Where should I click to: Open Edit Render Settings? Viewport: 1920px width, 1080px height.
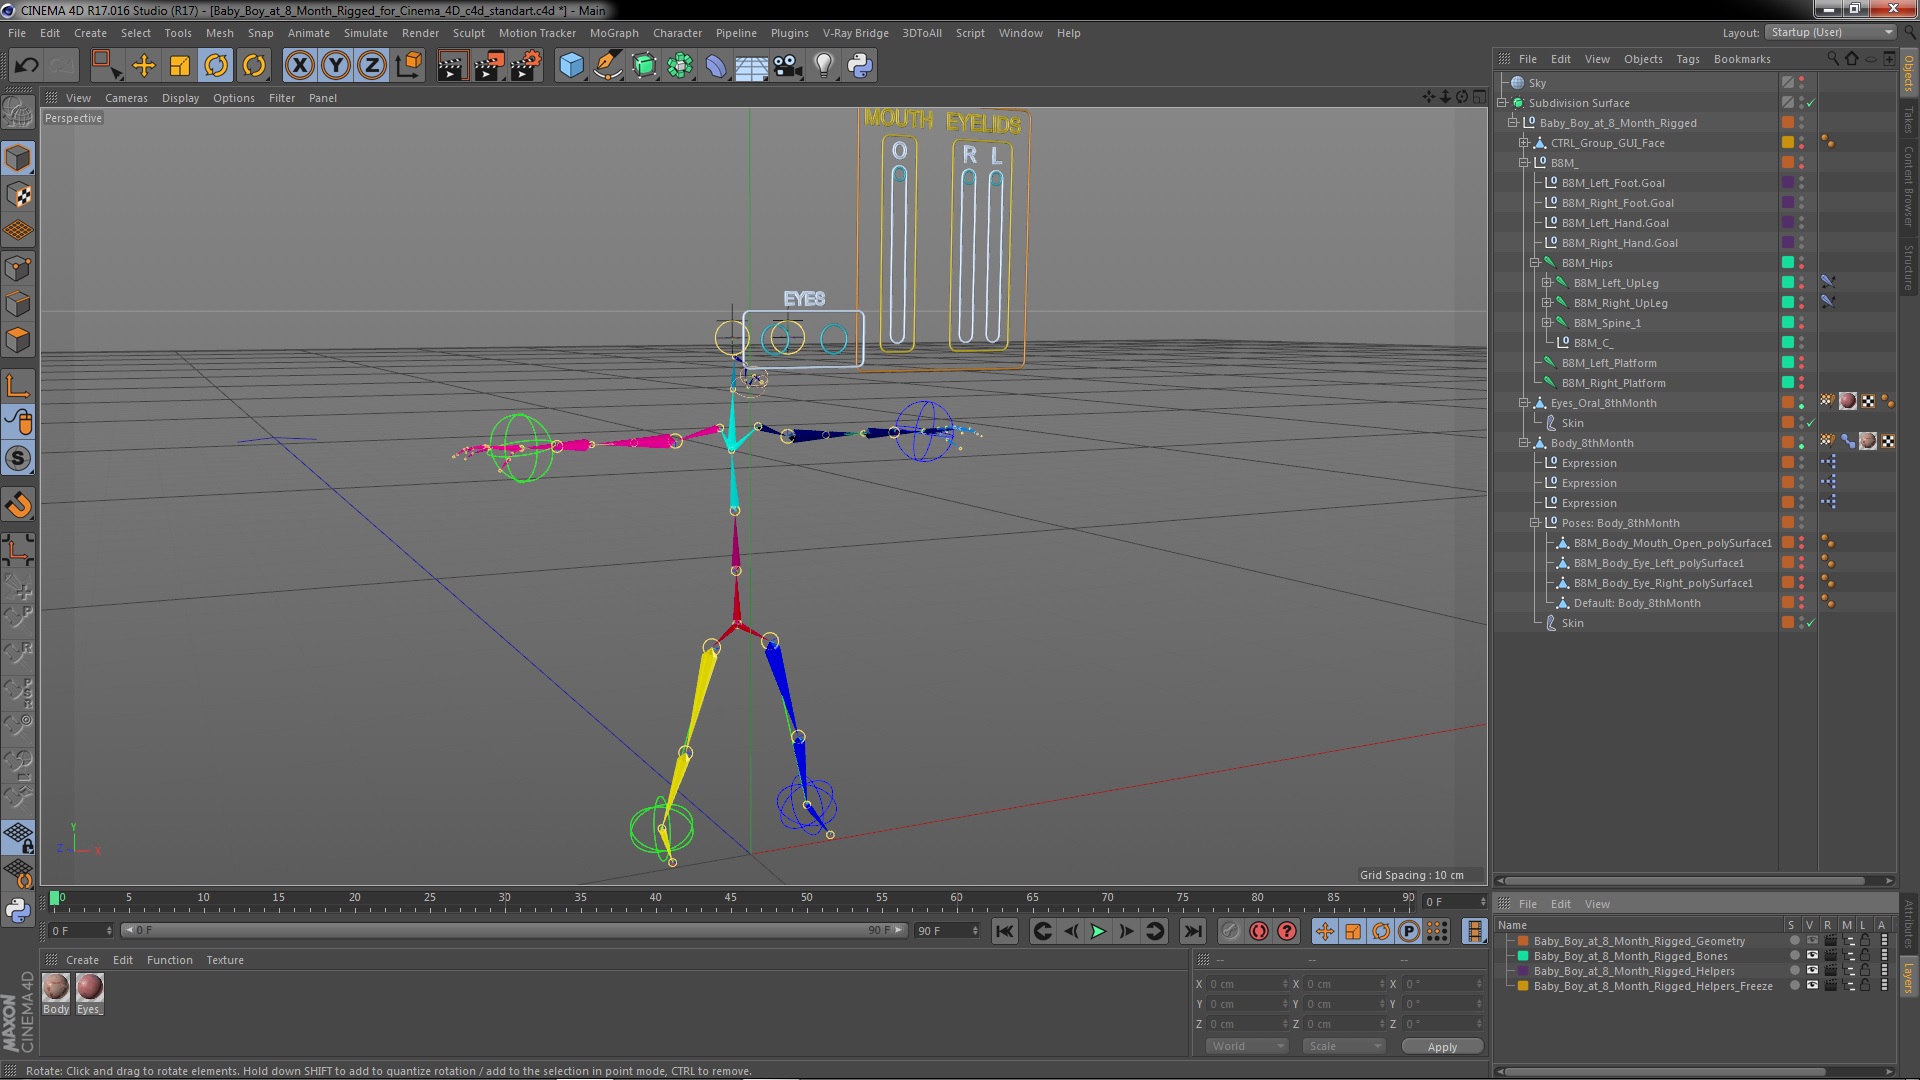(x=525, y=66)
